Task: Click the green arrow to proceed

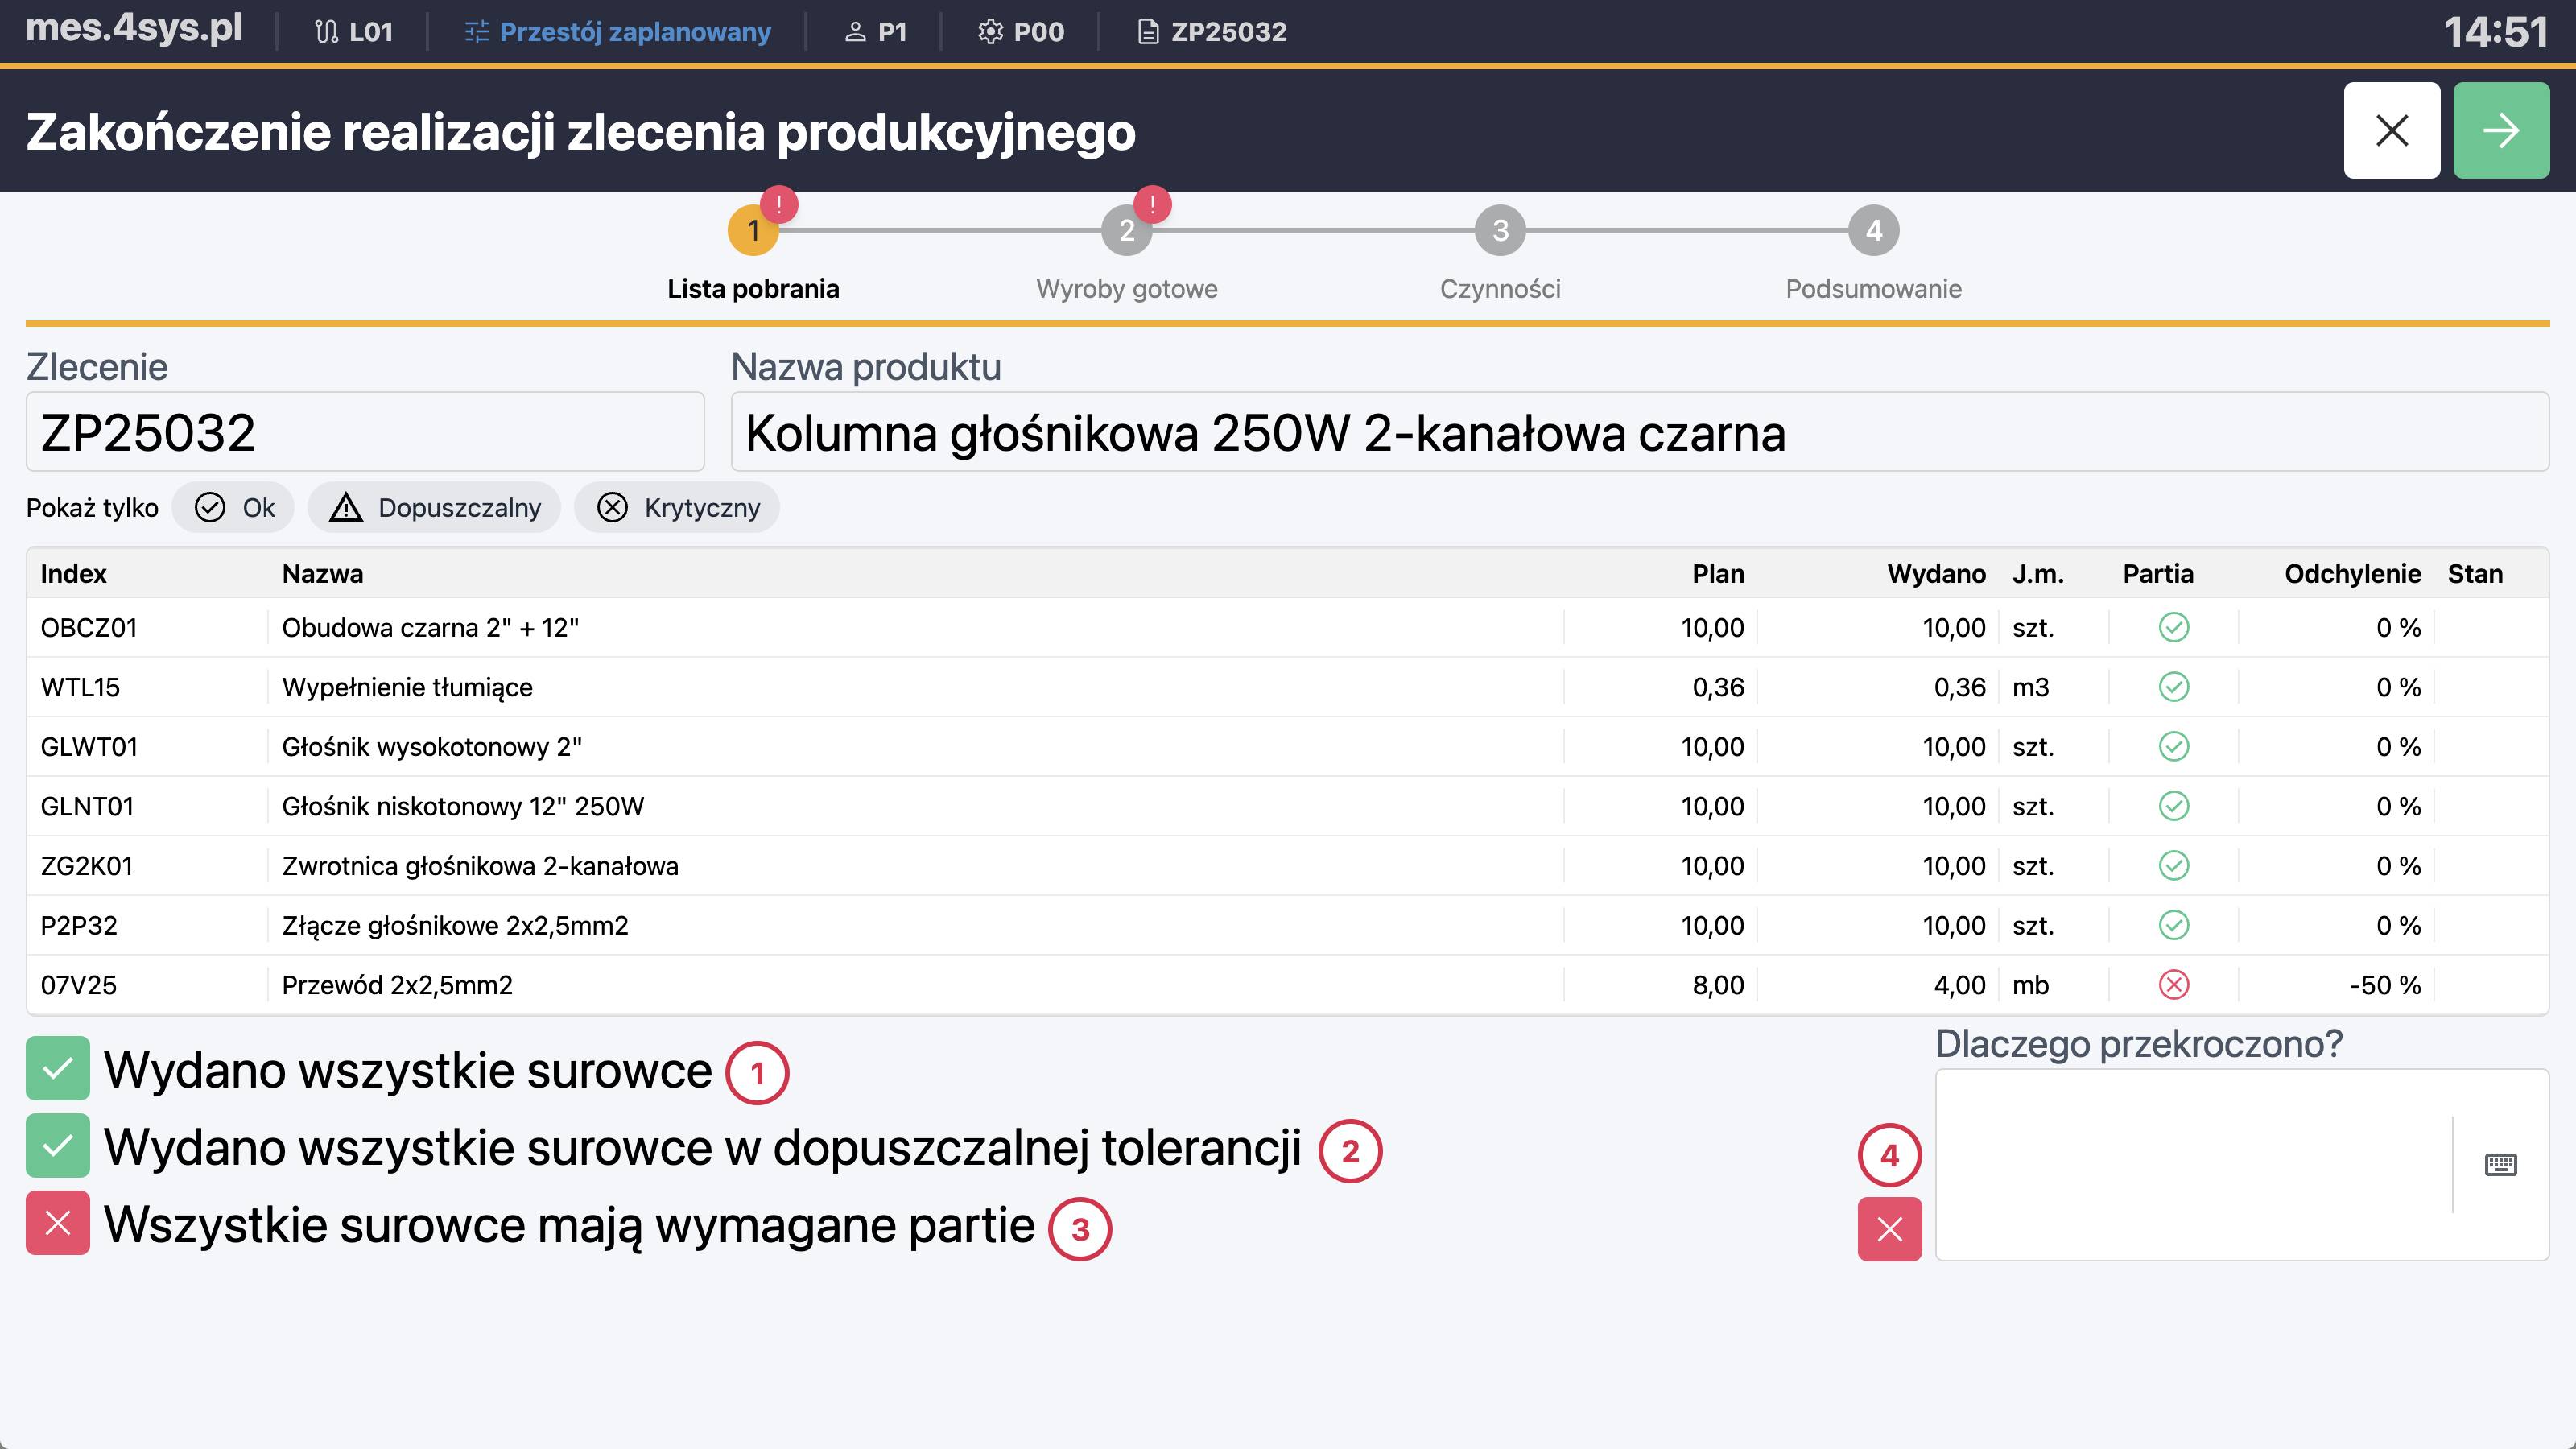Action: point(2500,130)
